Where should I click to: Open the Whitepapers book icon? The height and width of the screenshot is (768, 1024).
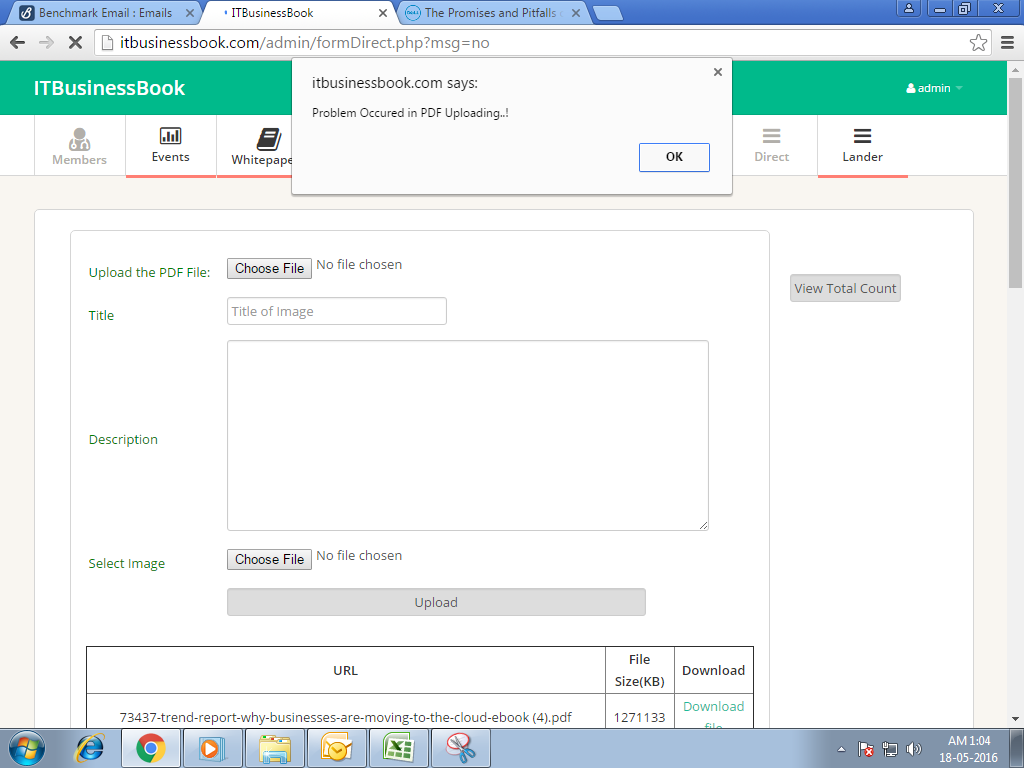268,139
